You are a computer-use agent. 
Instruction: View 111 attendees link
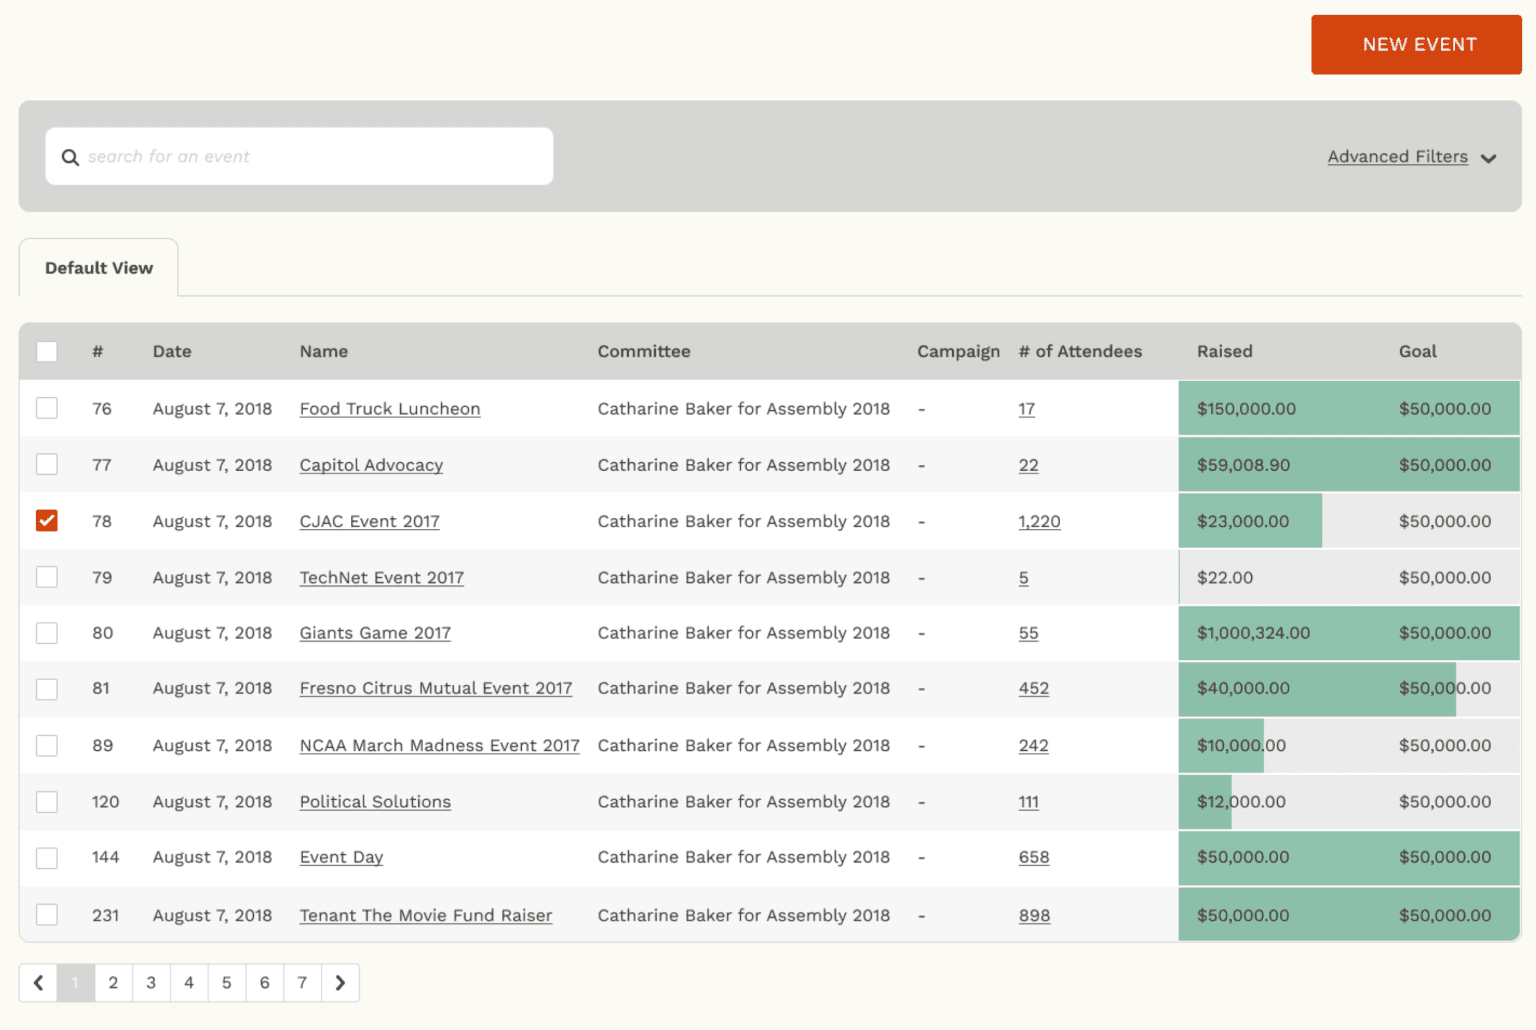click(1029, 802)
